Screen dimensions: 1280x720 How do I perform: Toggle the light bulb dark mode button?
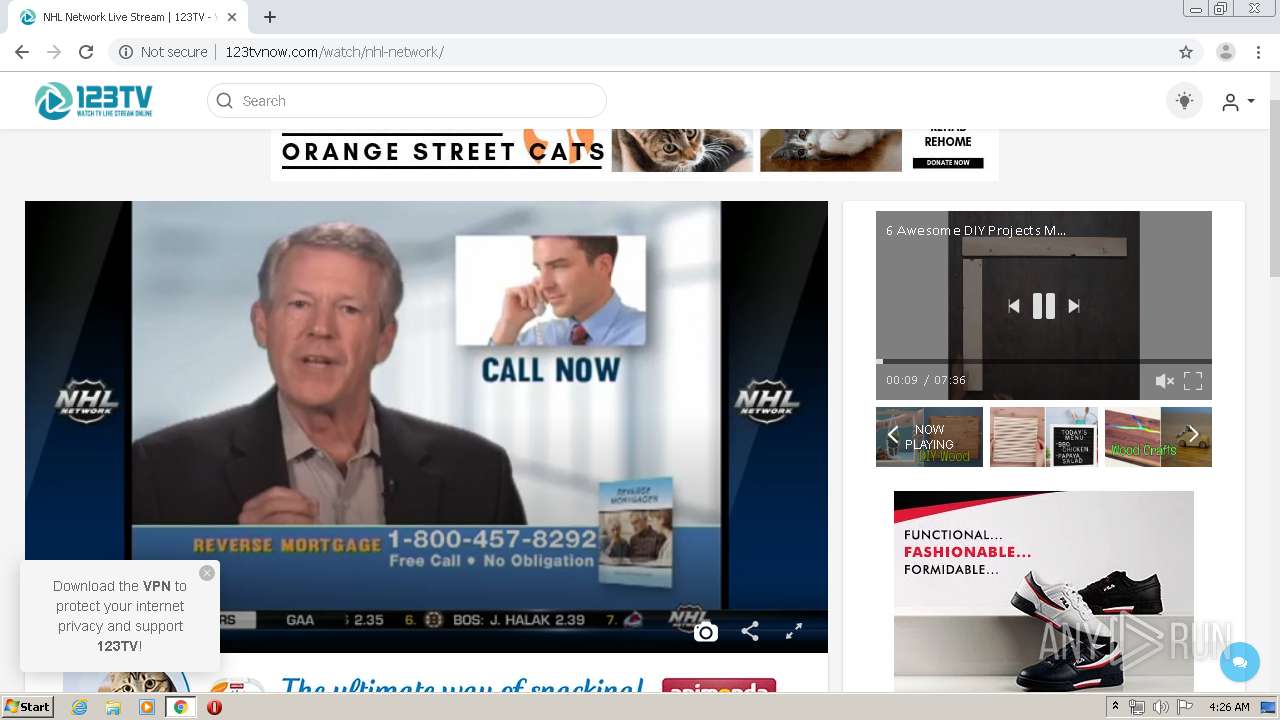1184,101
